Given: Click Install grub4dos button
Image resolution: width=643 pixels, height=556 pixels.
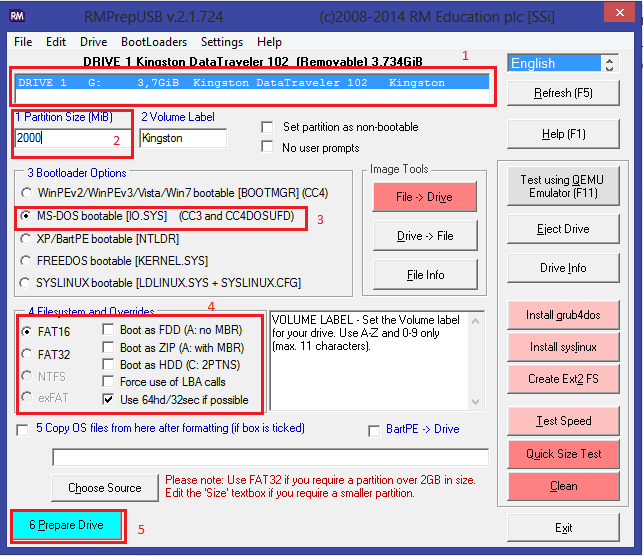Looking at the screenshot, I should click(565, 315).
